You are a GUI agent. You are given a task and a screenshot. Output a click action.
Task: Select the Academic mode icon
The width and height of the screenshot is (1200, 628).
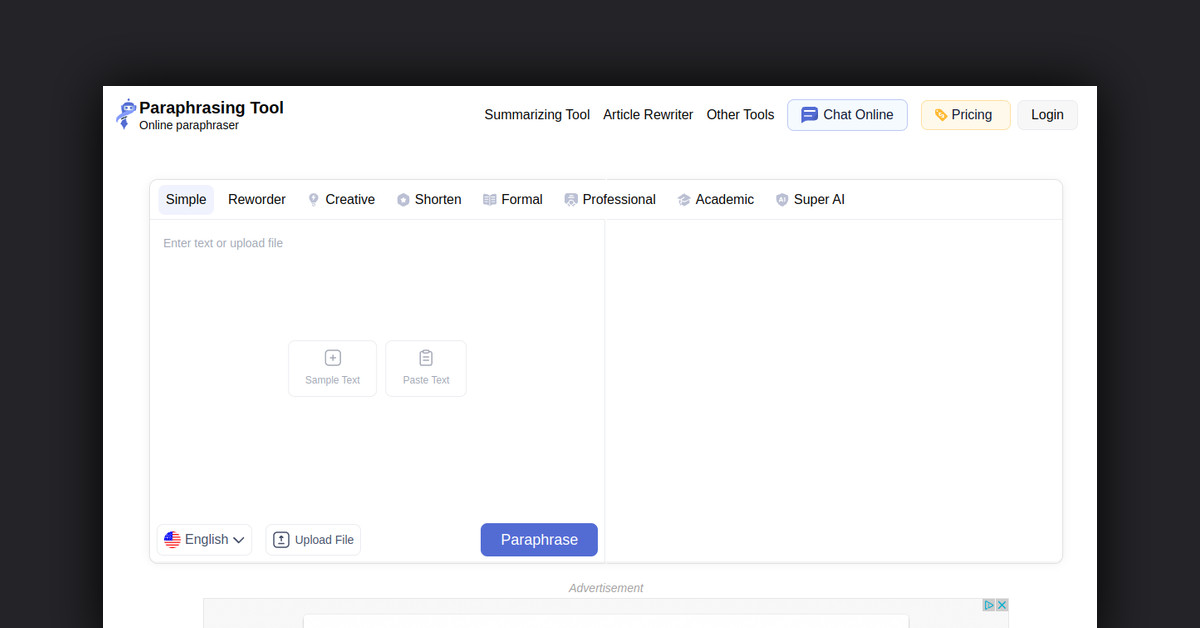[x=685, y=199]
